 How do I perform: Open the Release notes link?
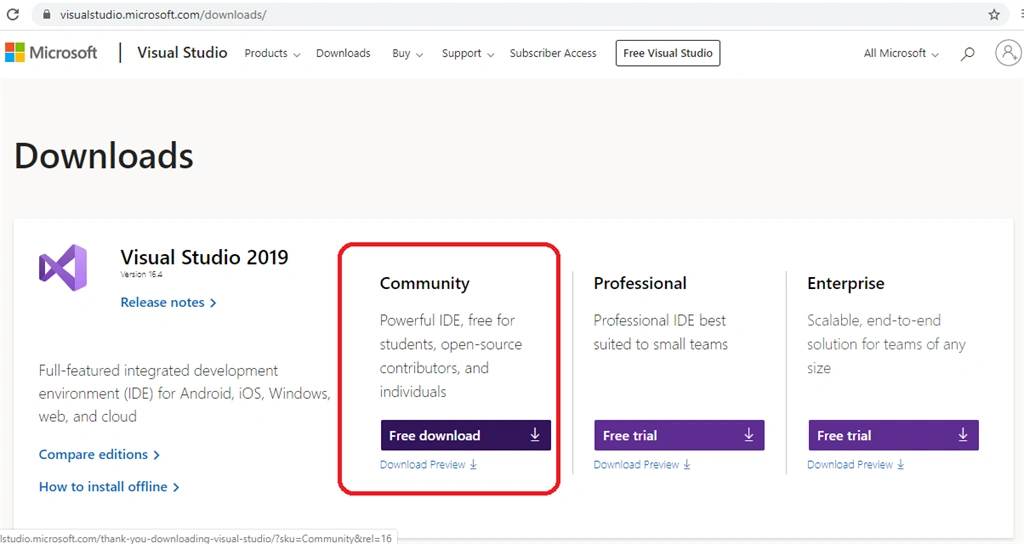point(168,302)
